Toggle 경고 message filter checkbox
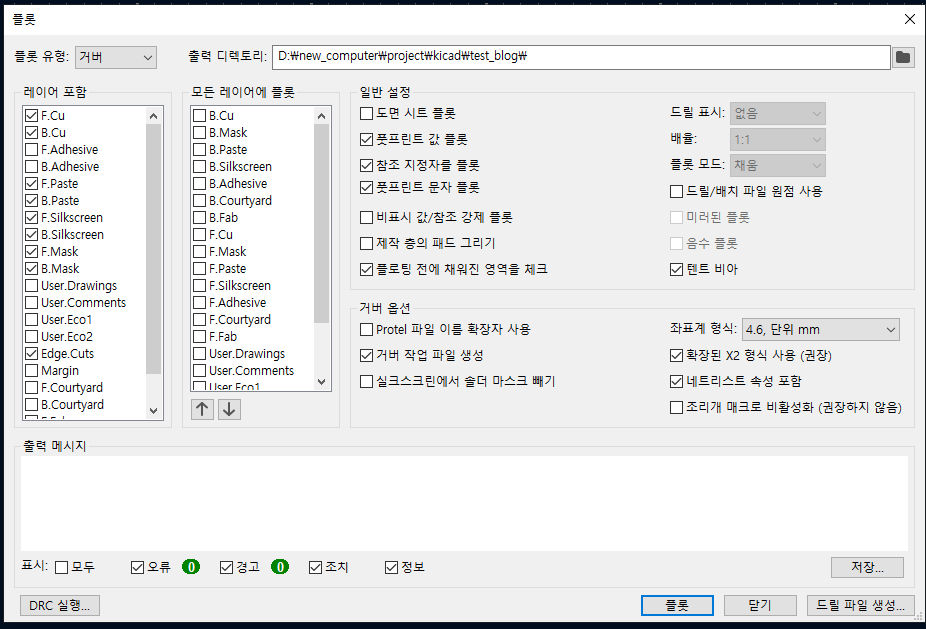Viewport: 926px width, 629px height. coord(226,568)
